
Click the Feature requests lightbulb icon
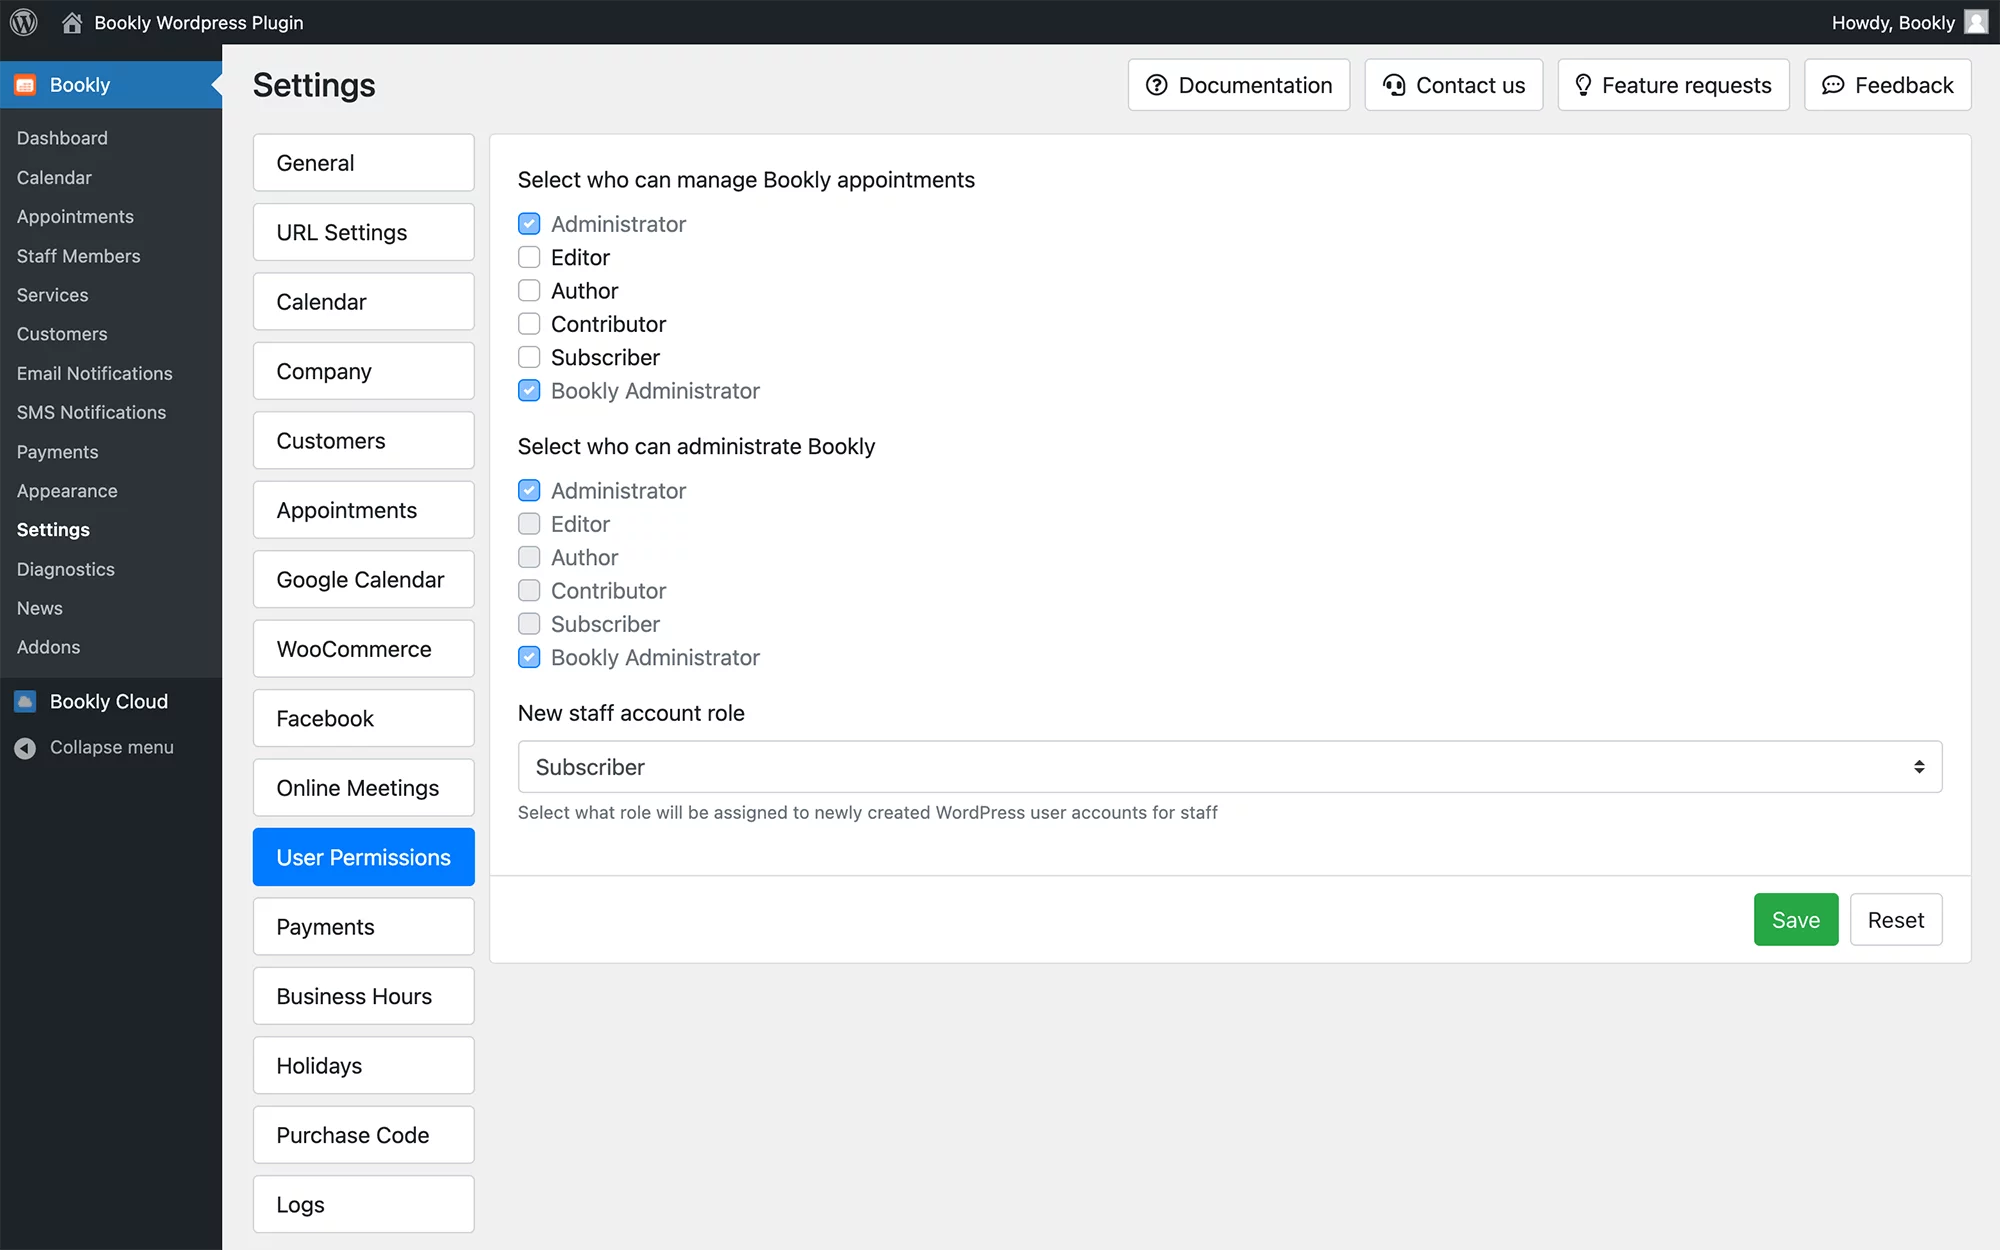(x=1583, y=85)
